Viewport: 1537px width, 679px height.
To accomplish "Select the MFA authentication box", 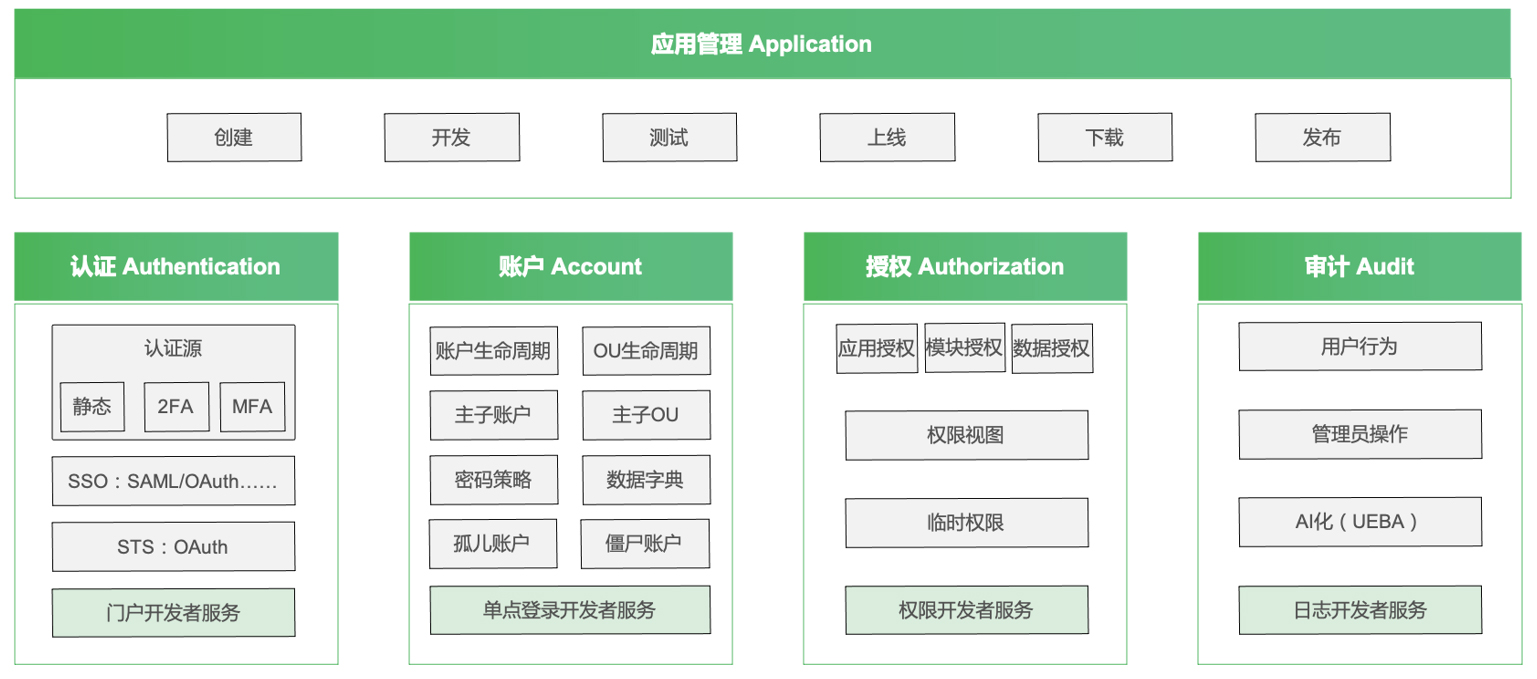I will [x=252, y=407].
